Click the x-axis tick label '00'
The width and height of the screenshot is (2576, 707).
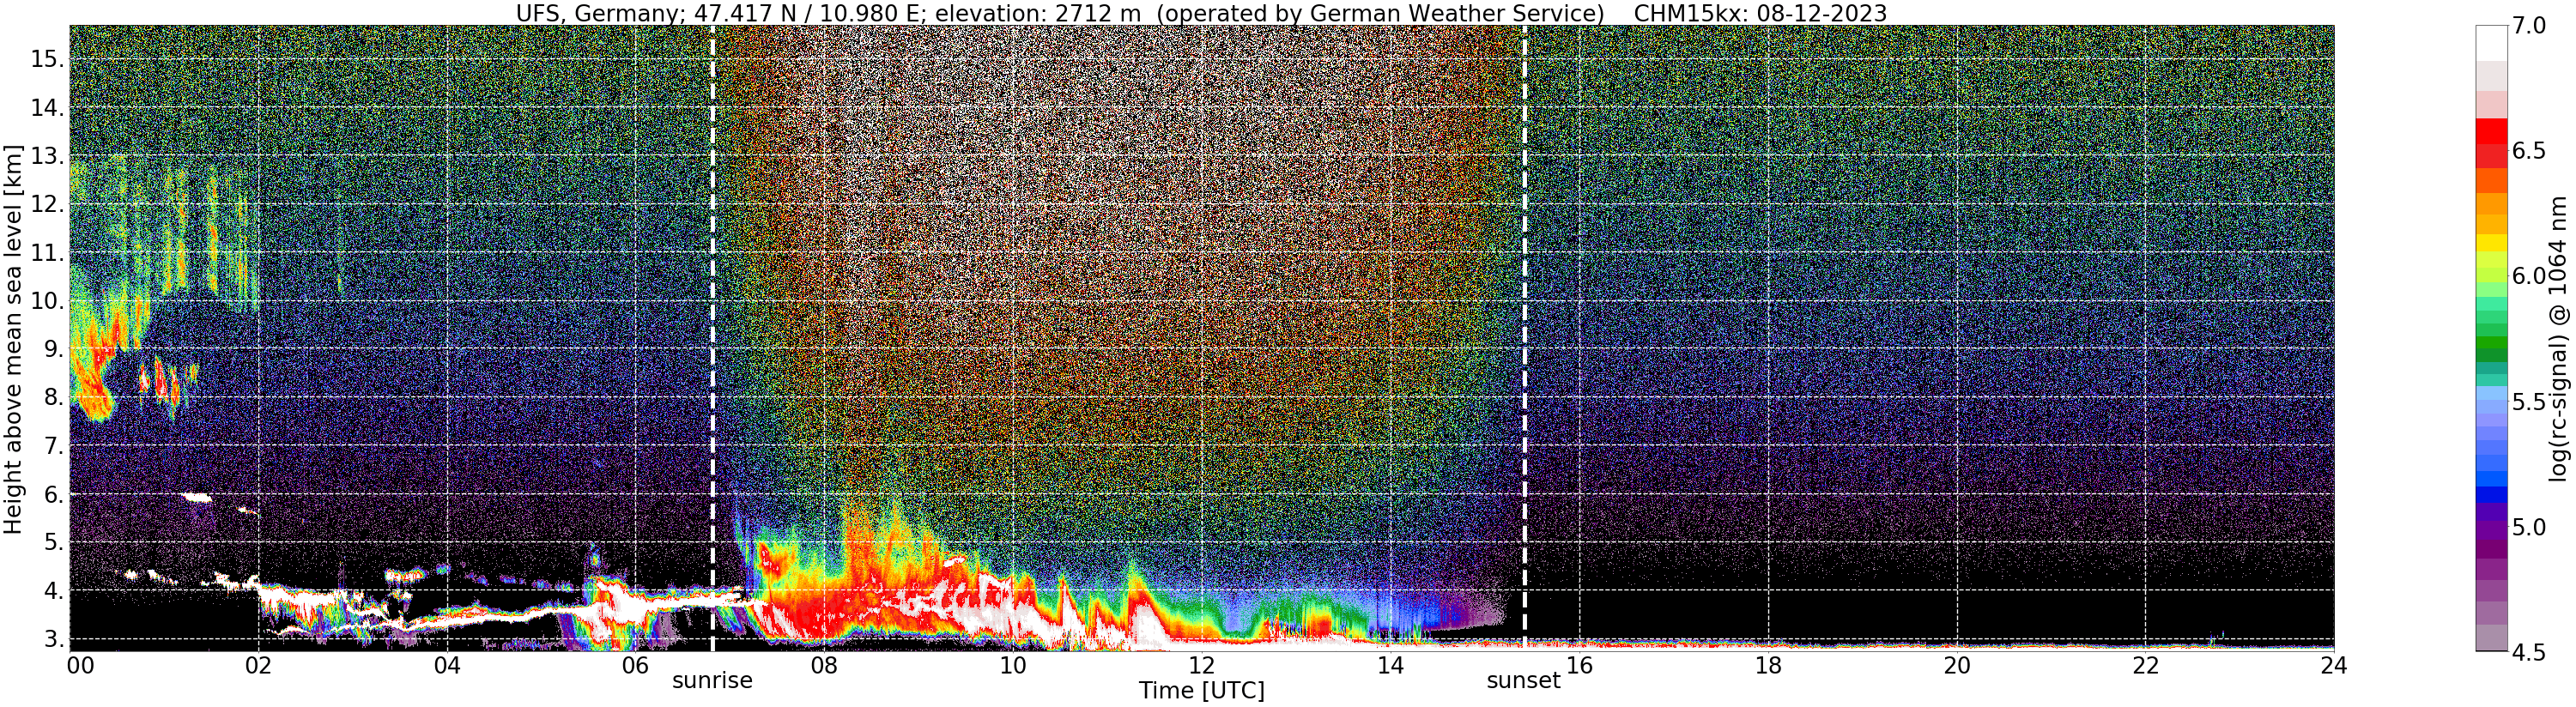pyautogui.click(x=80, y=666)
